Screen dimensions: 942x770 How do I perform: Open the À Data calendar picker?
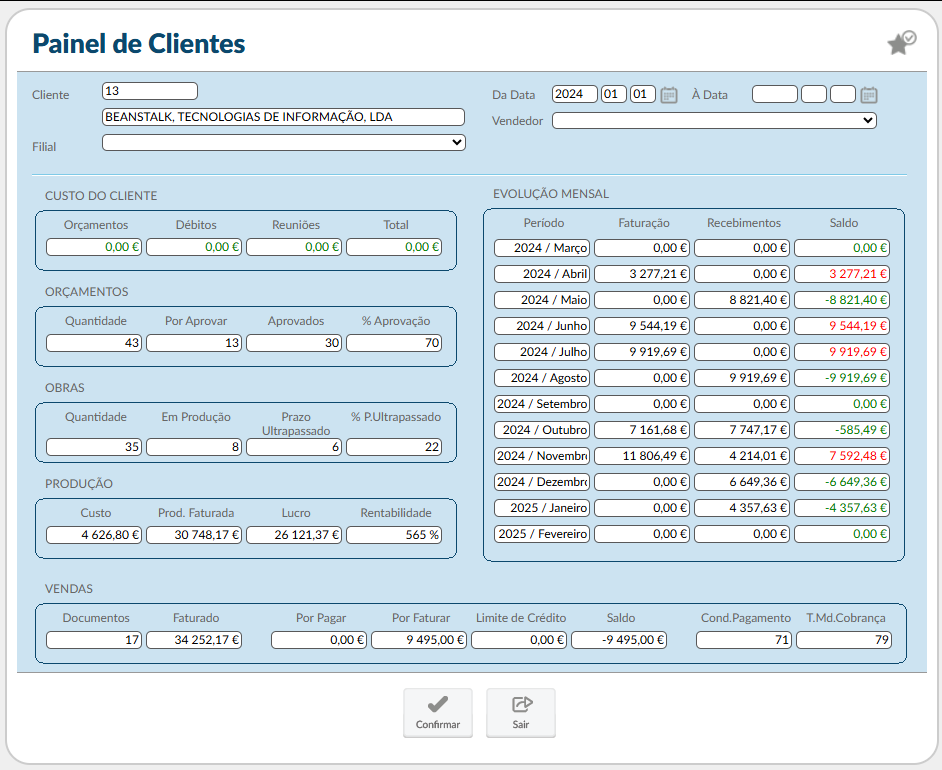pyautogui.click(x=869, y=95)
